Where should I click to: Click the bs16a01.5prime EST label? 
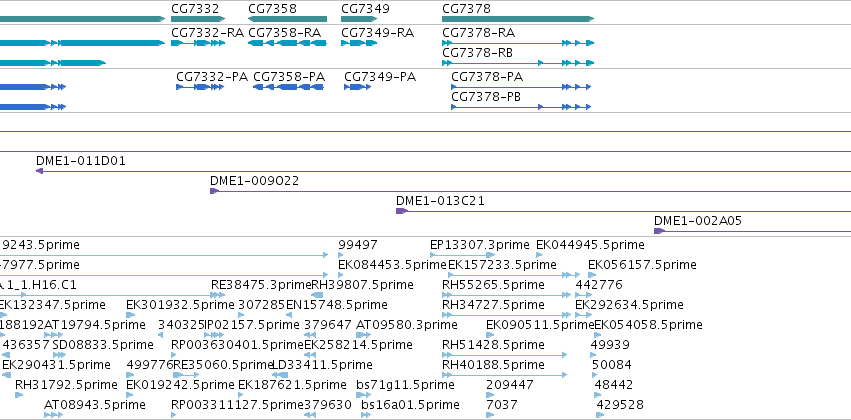pos(410,405)
